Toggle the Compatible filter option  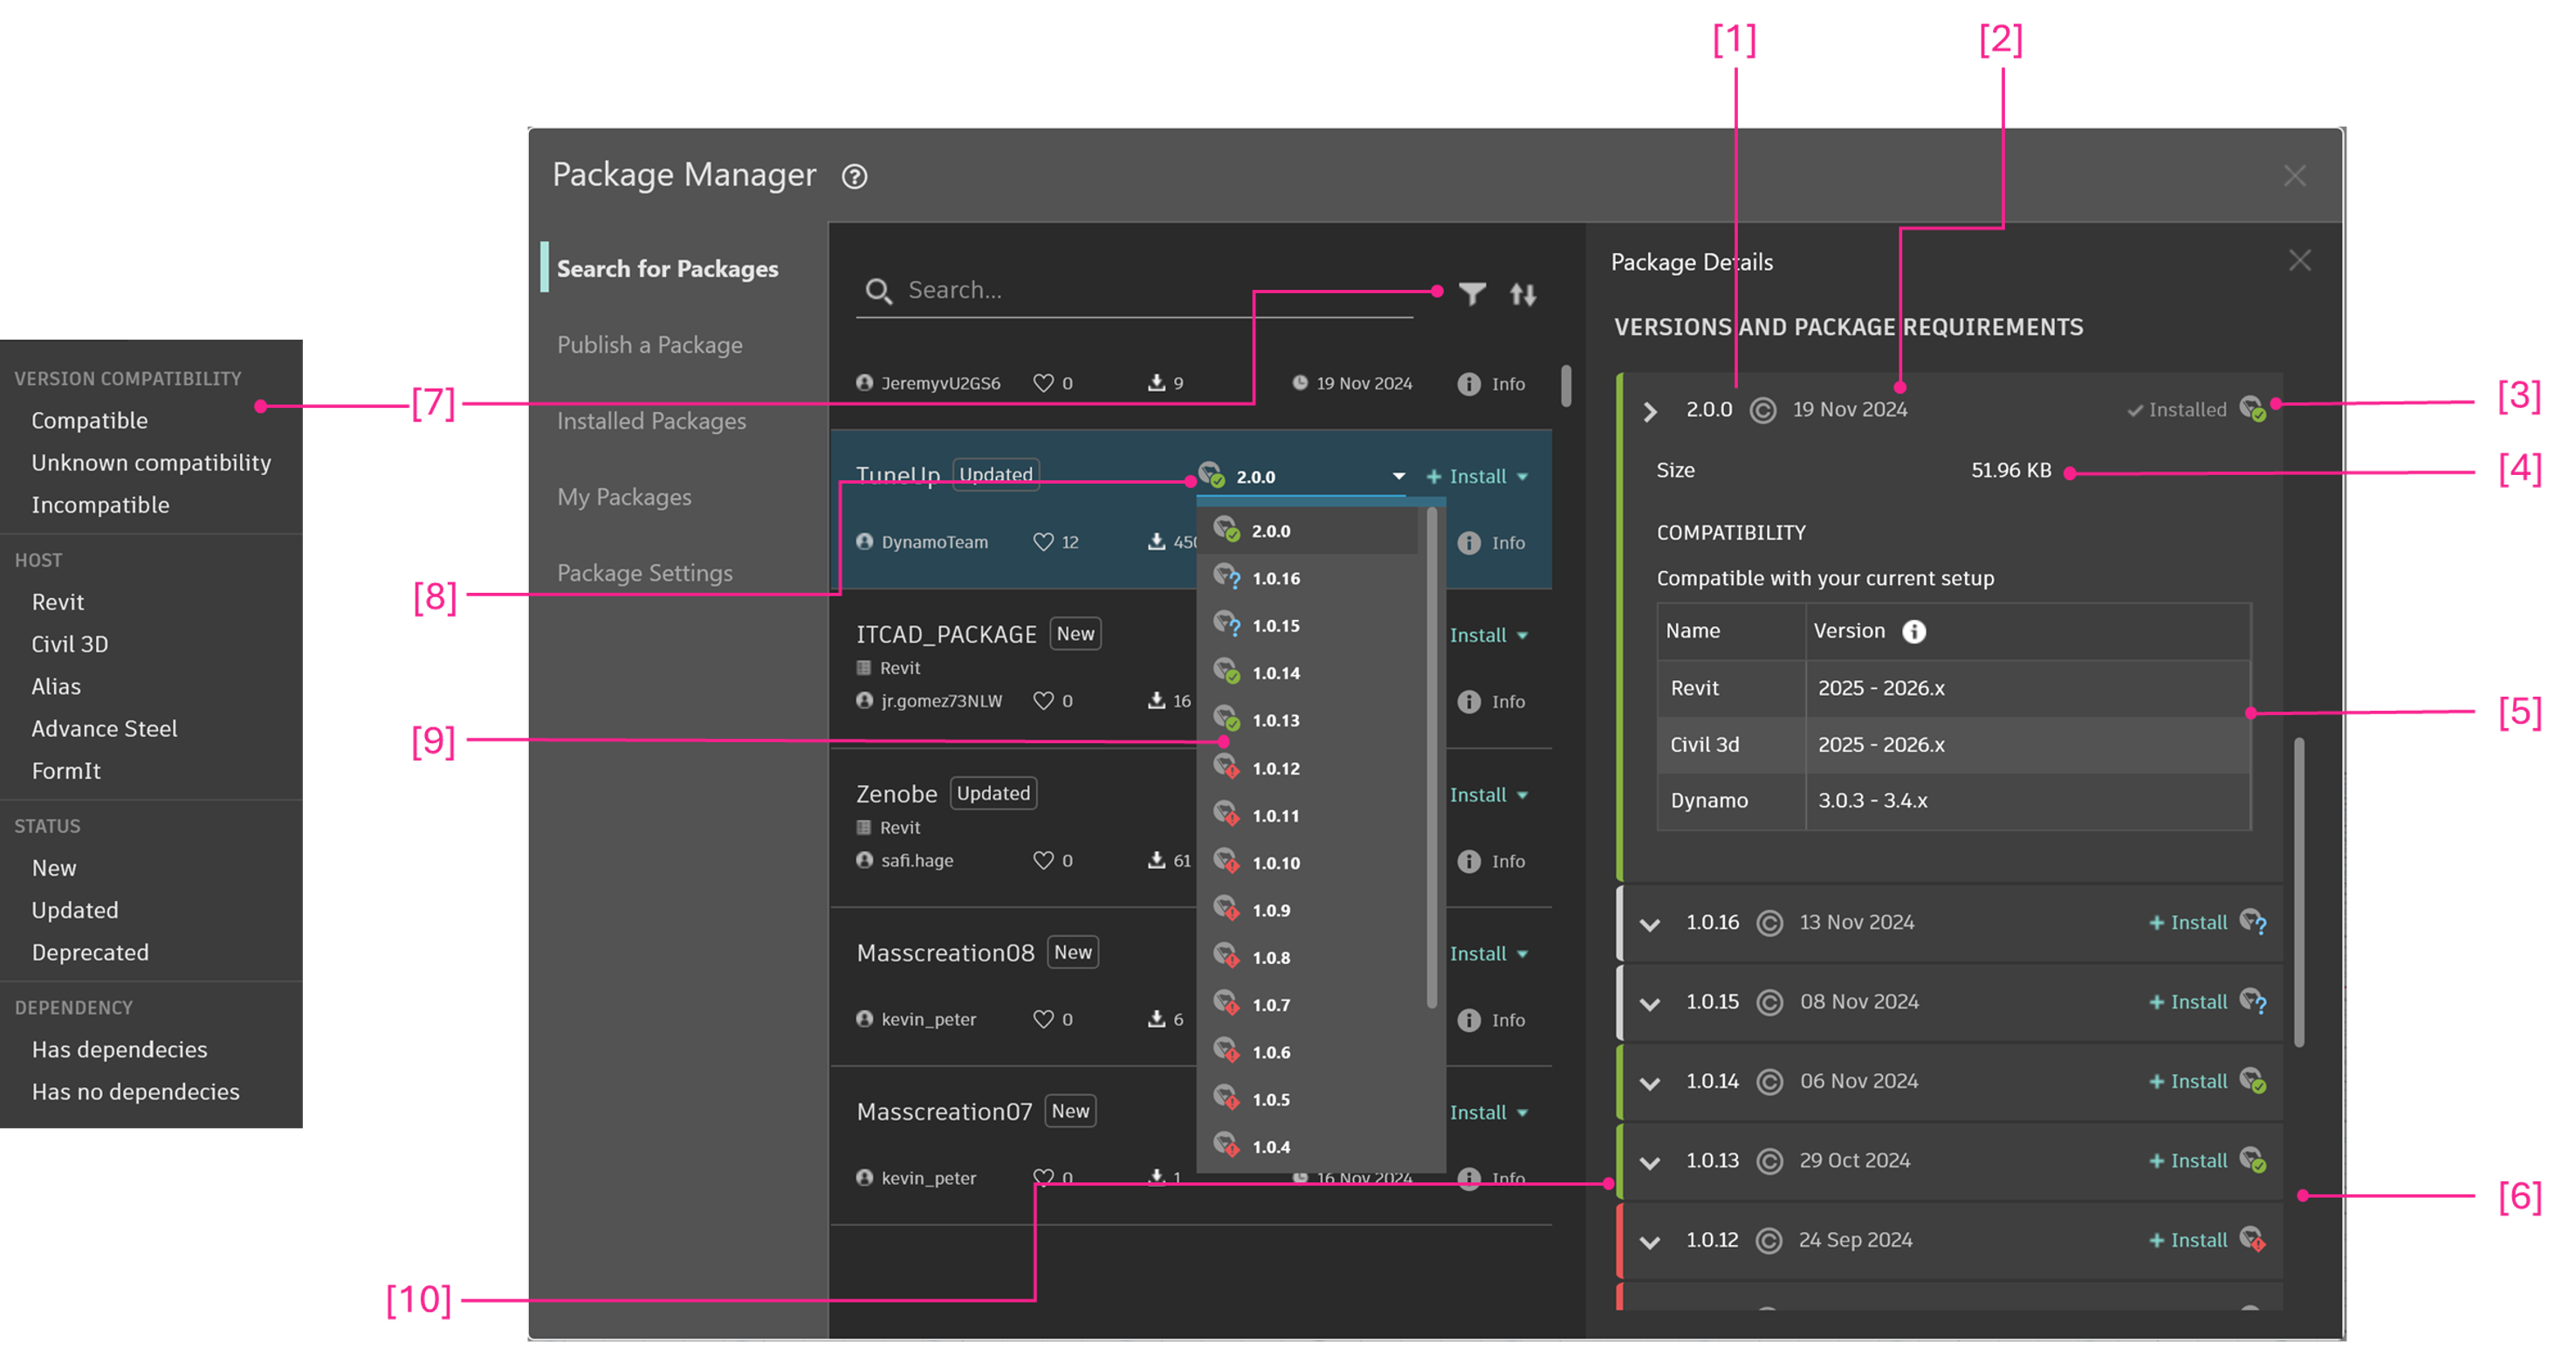[x=89, y=420]
